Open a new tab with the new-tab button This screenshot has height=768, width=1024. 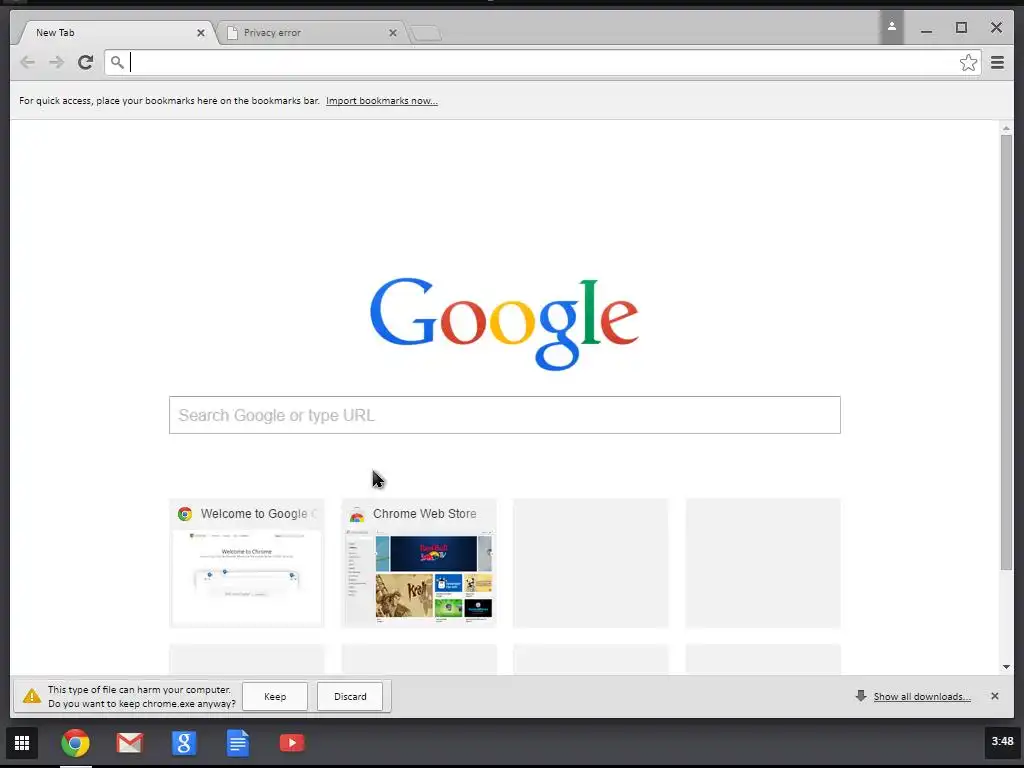coord(426,33)
